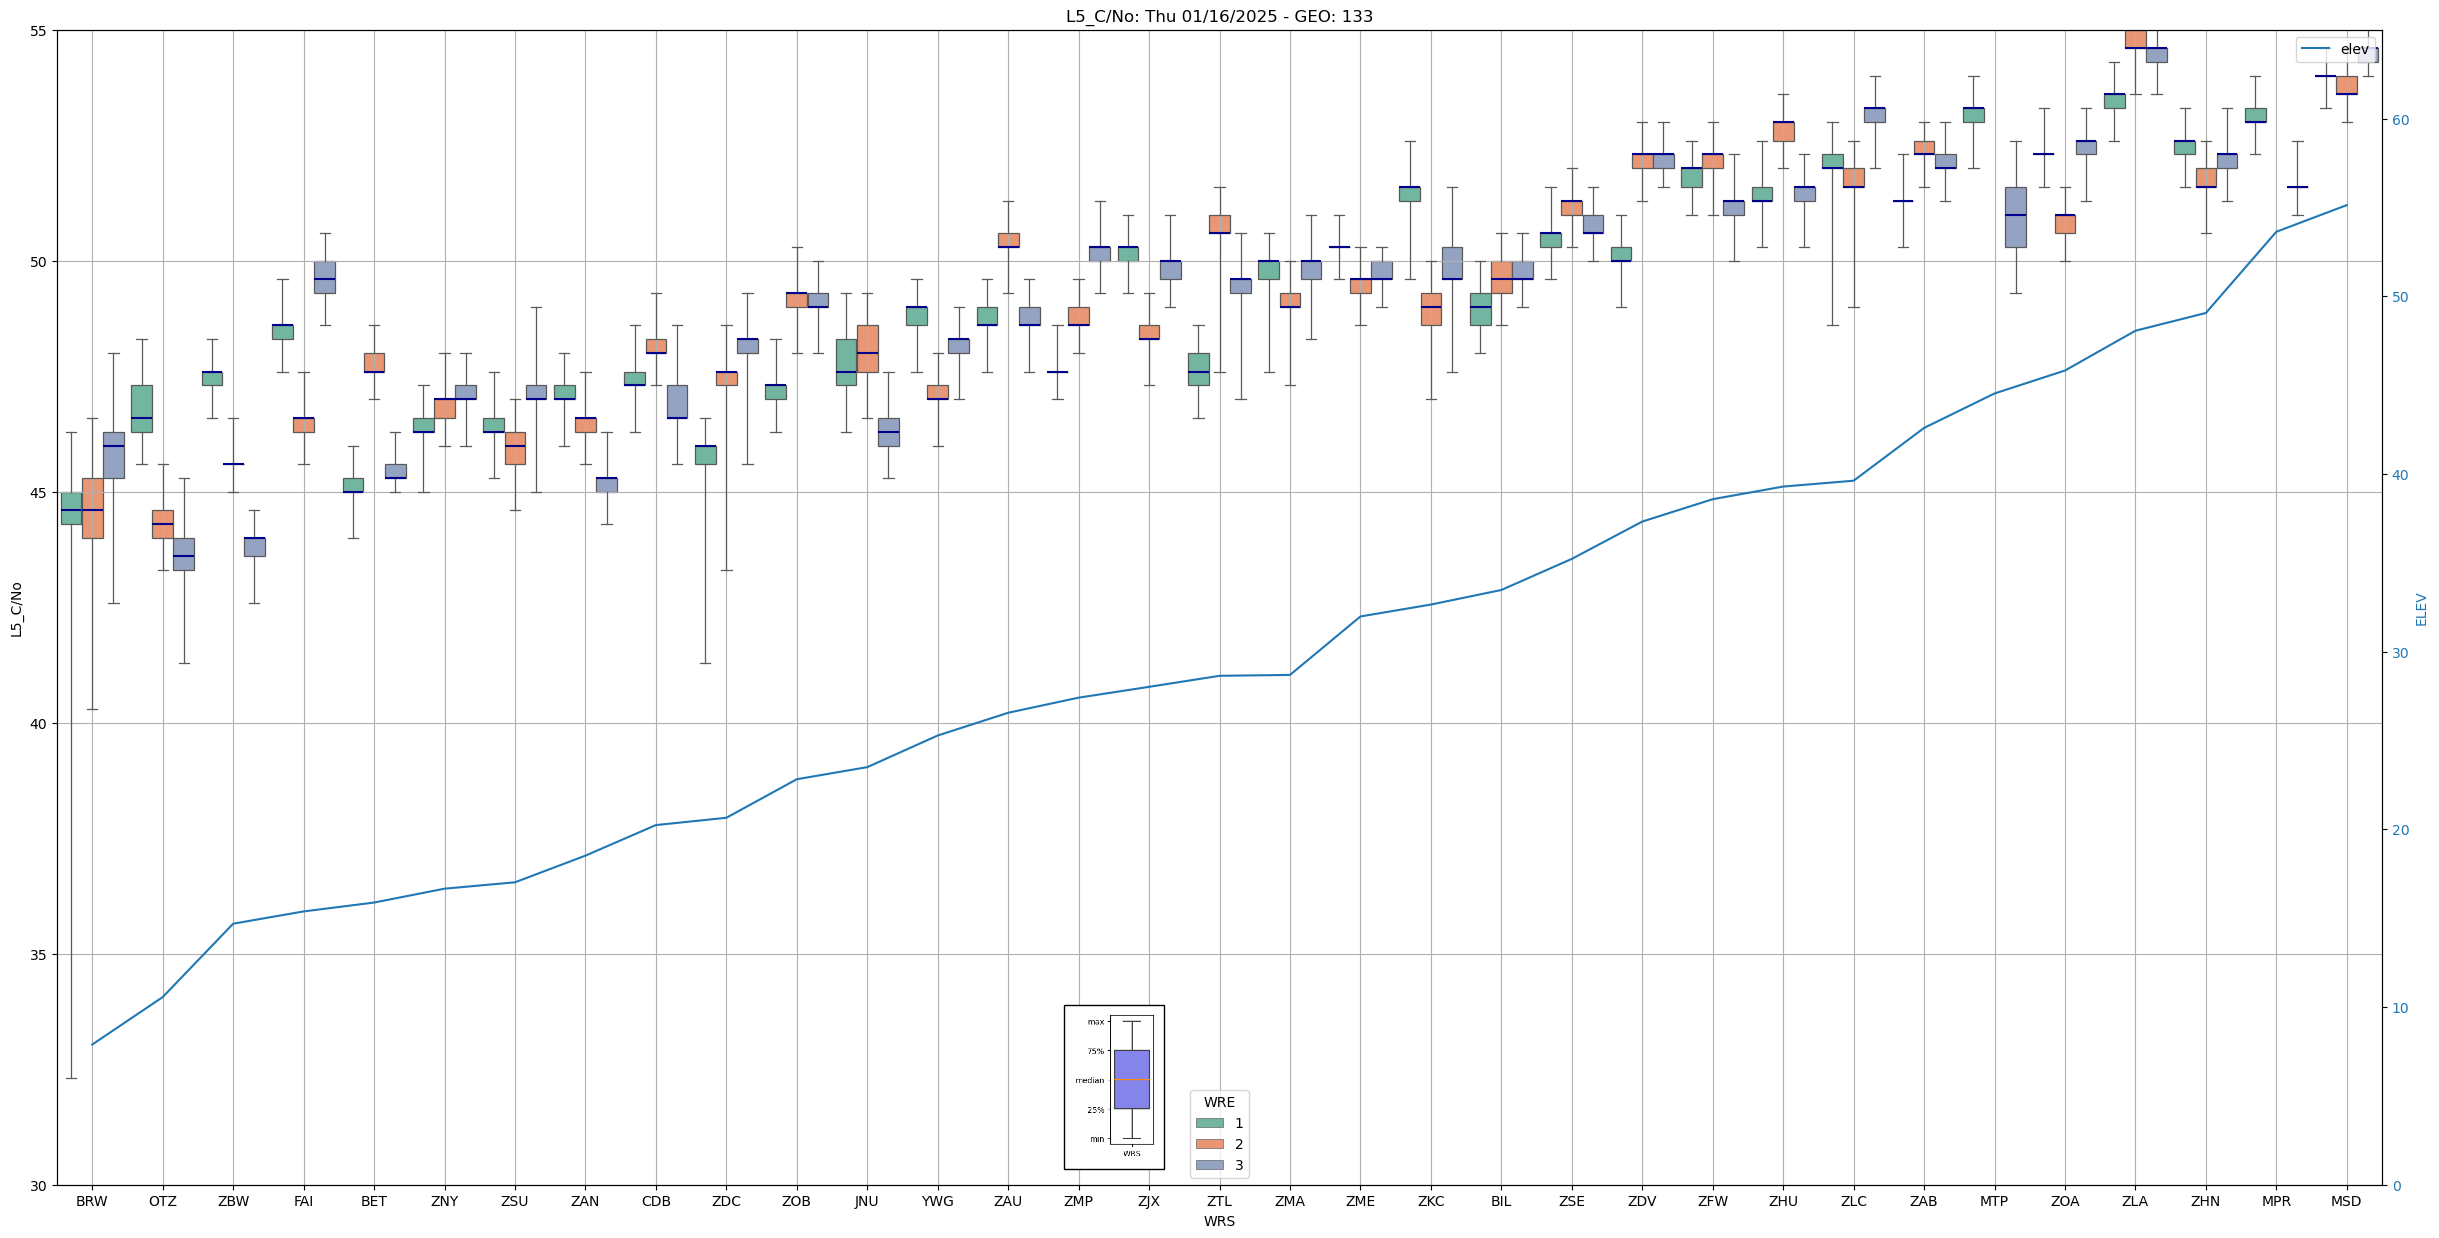The image size is (2439, 1238).
Task: Click the ELEV right axis label
Action: [2421, 609]
